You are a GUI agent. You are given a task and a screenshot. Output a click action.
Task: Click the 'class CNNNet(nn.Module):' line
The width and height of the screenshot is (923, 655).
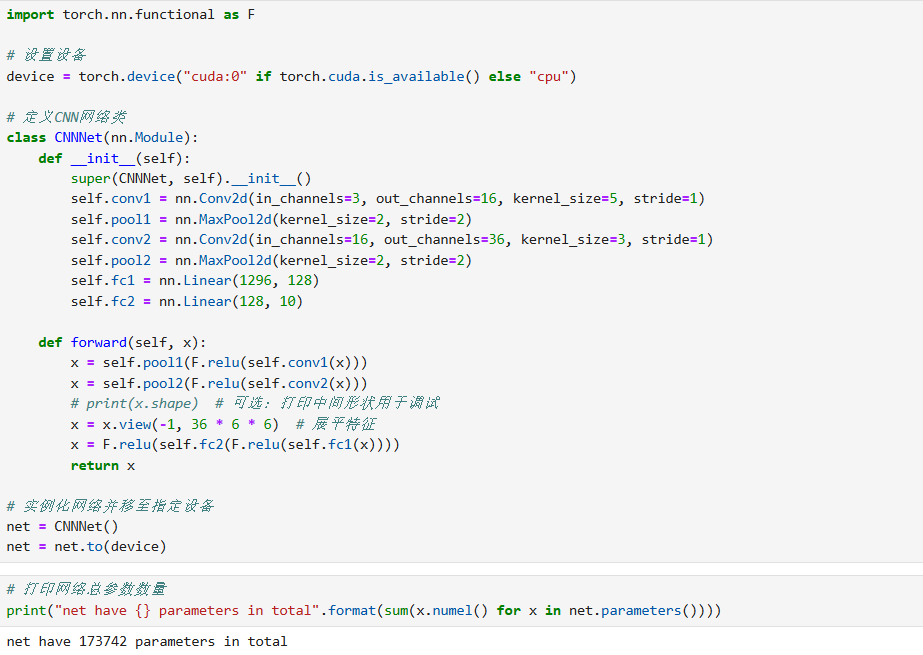pos(102,138)
